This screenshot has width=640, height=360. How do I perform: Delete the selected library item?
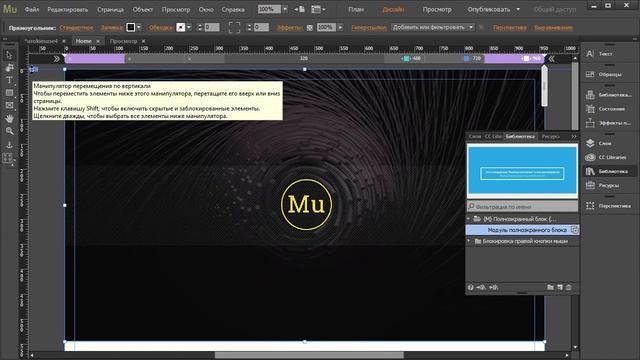coord(569,287)
